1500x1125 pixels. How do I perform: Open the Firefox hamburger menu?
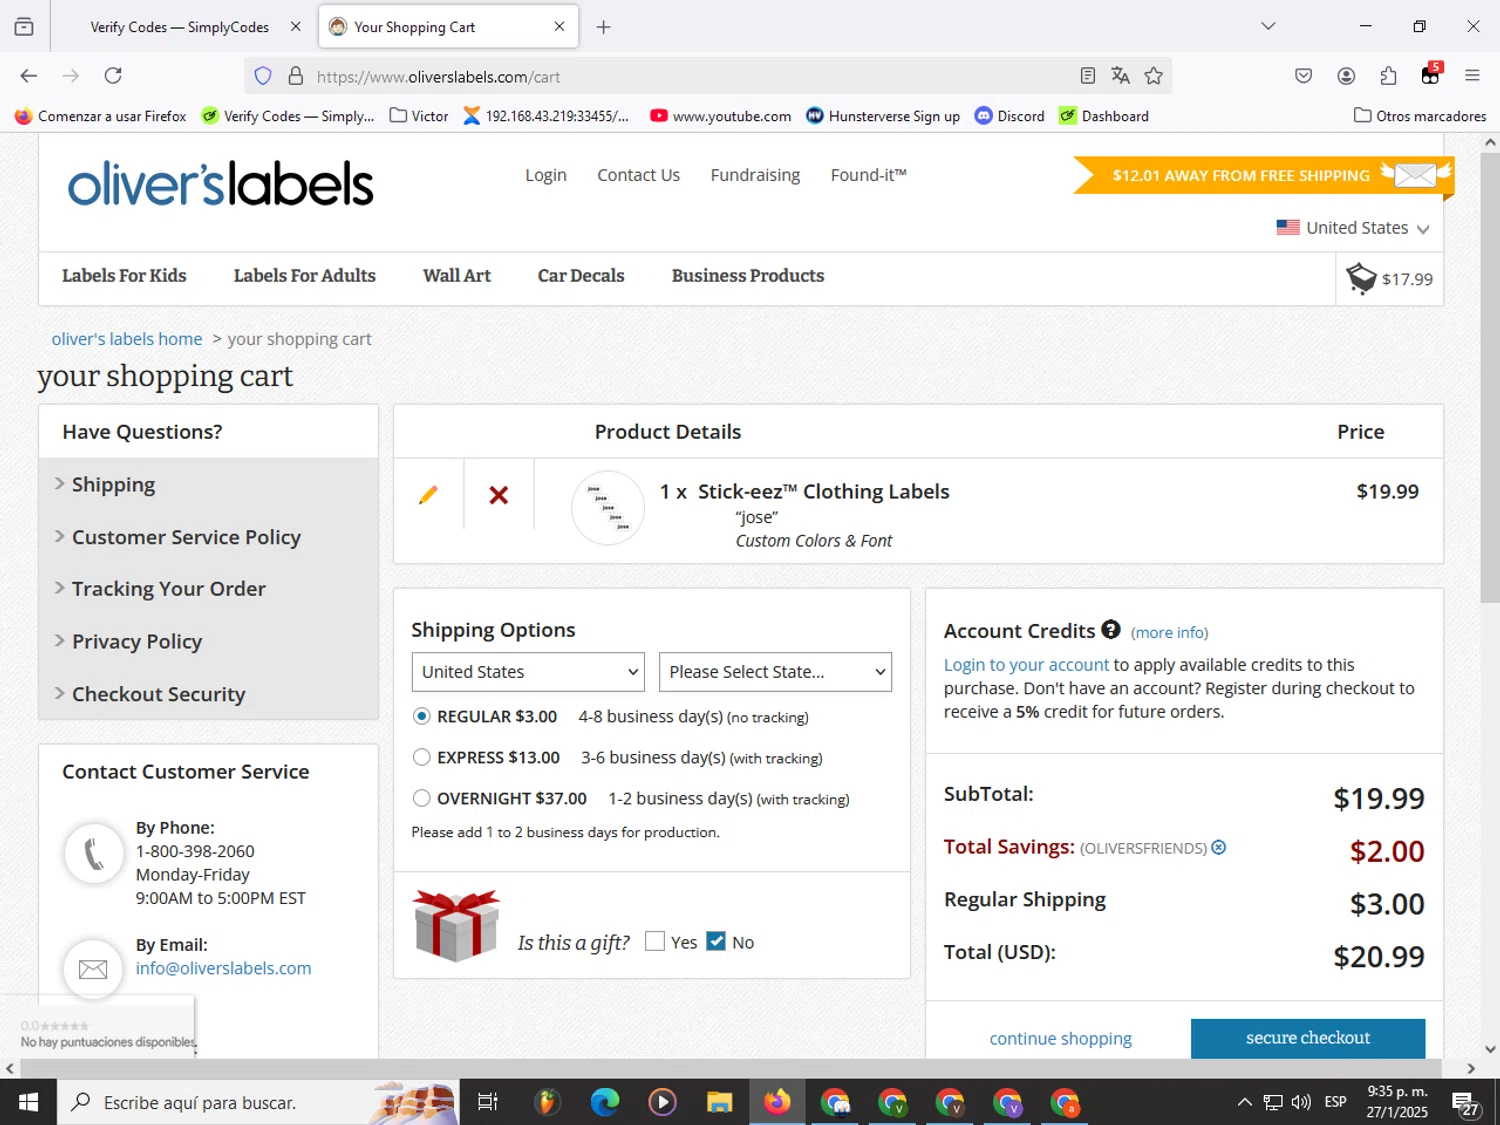pyautogui.click(x=1472, y=76)
